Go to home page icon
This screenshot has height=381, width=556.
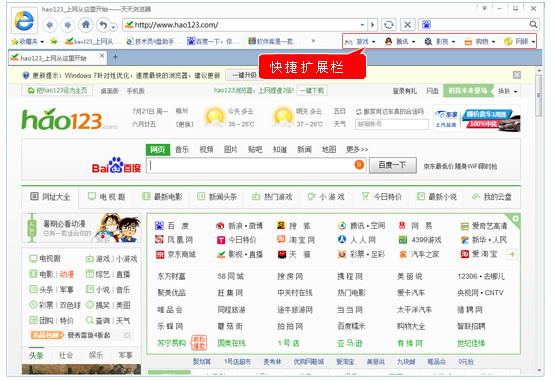pos(85,25)
